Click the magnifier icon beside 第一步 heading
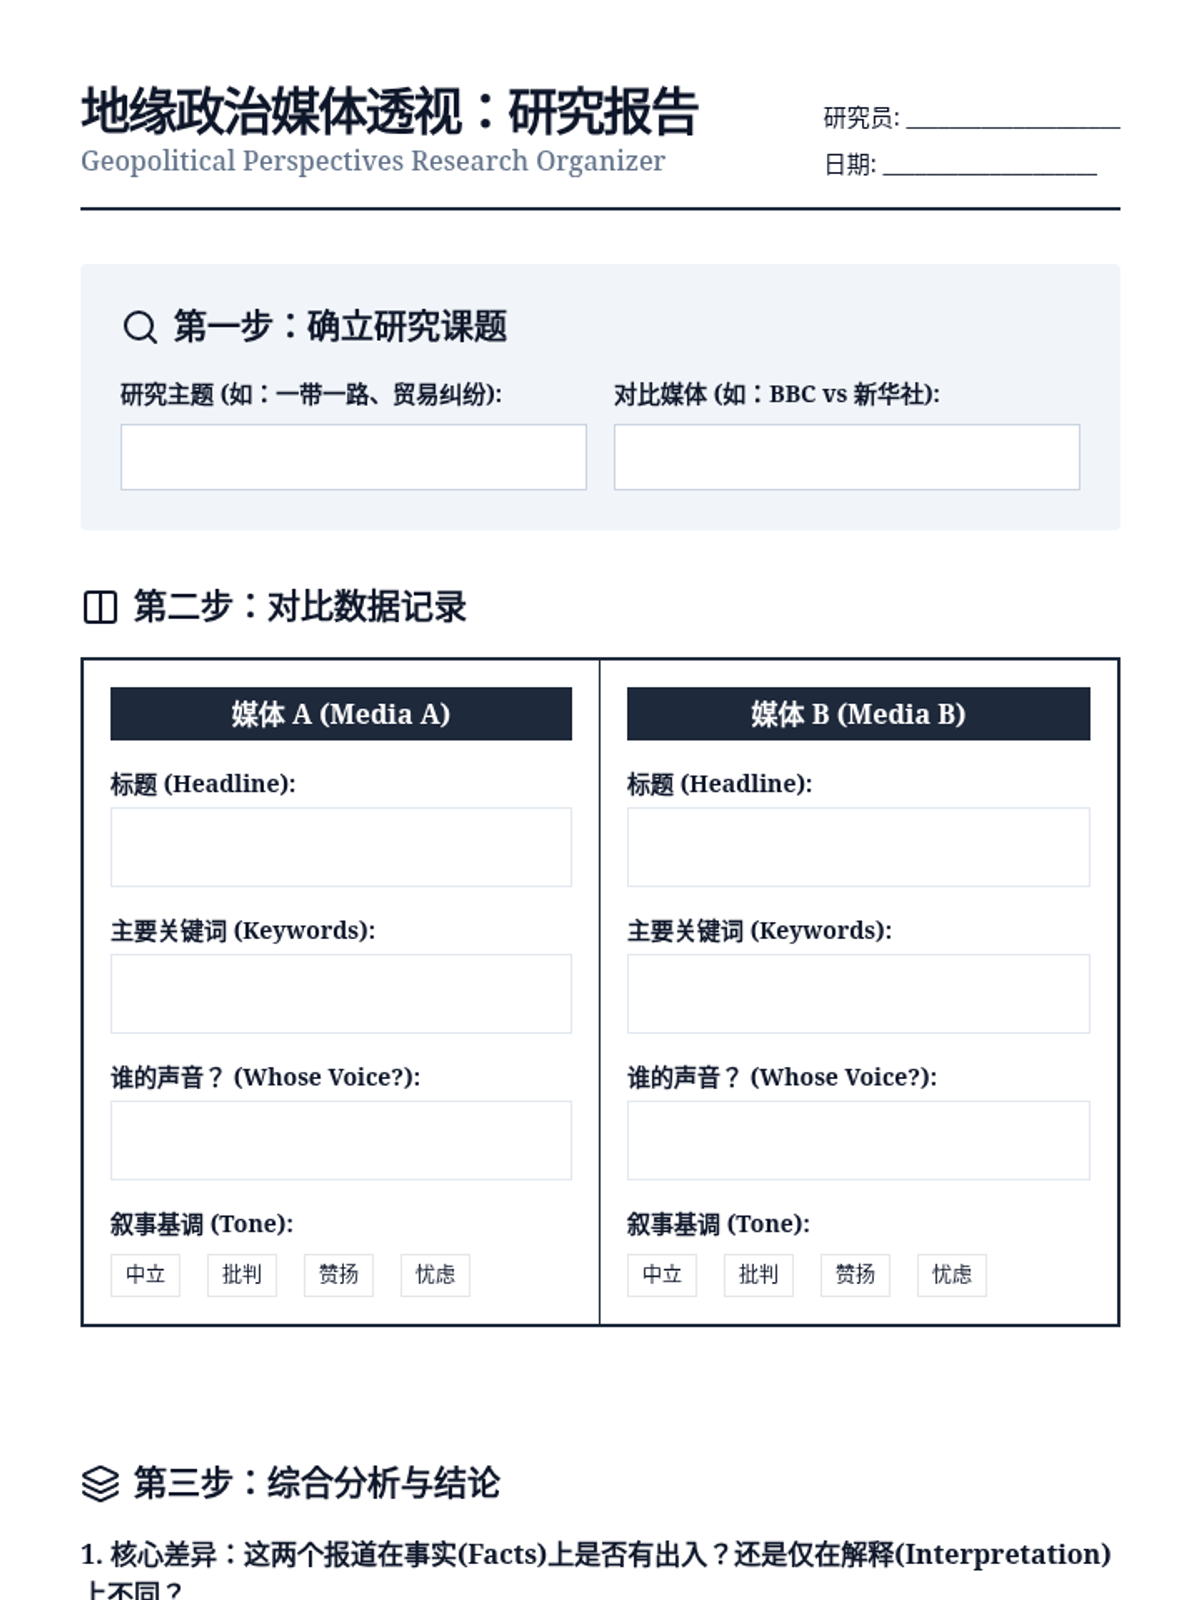Viewport: 1200px width, 1600px height. tap(139, 327)
